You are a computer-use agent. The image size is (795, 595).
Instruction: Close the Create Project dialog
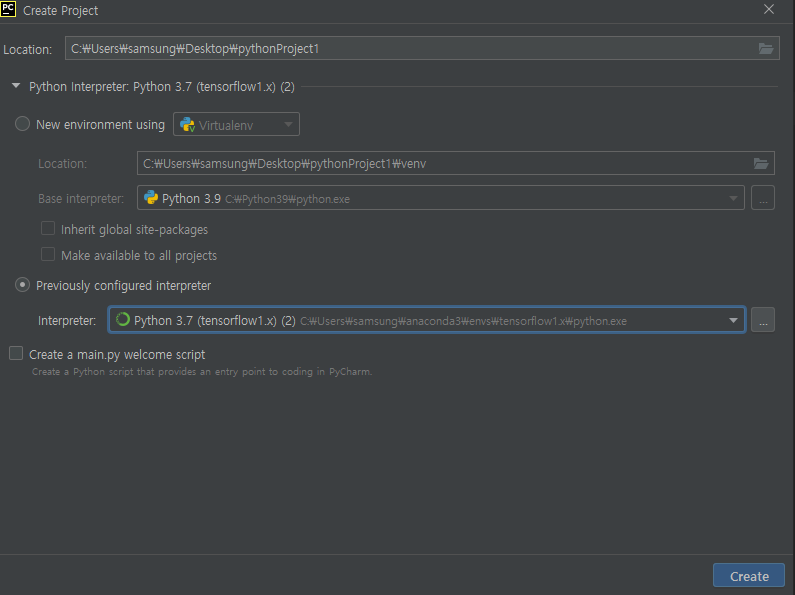(769, 10)
